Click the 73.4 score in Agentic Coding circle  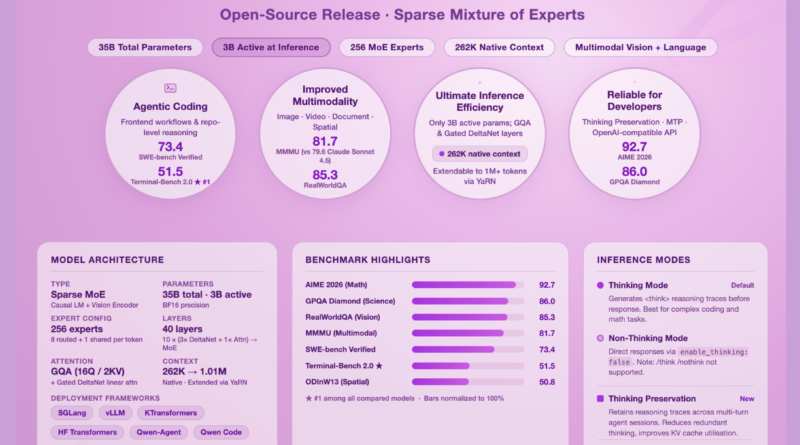170,147
